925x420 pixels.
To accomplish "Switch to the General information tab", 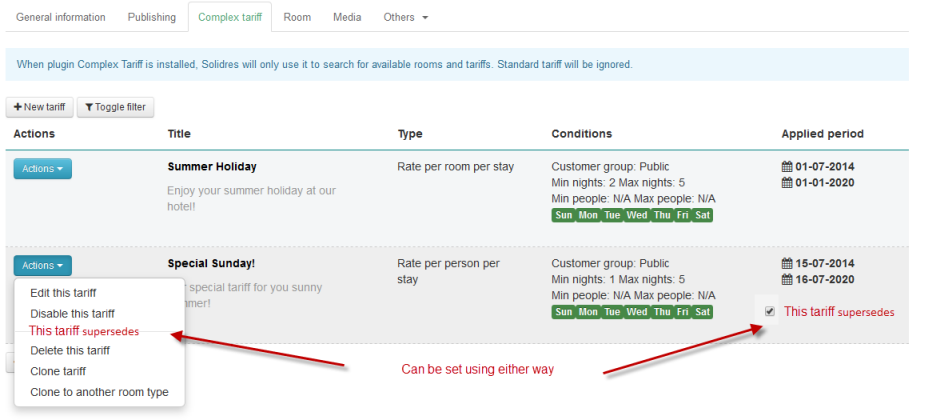I will click(x=61, y=18).
